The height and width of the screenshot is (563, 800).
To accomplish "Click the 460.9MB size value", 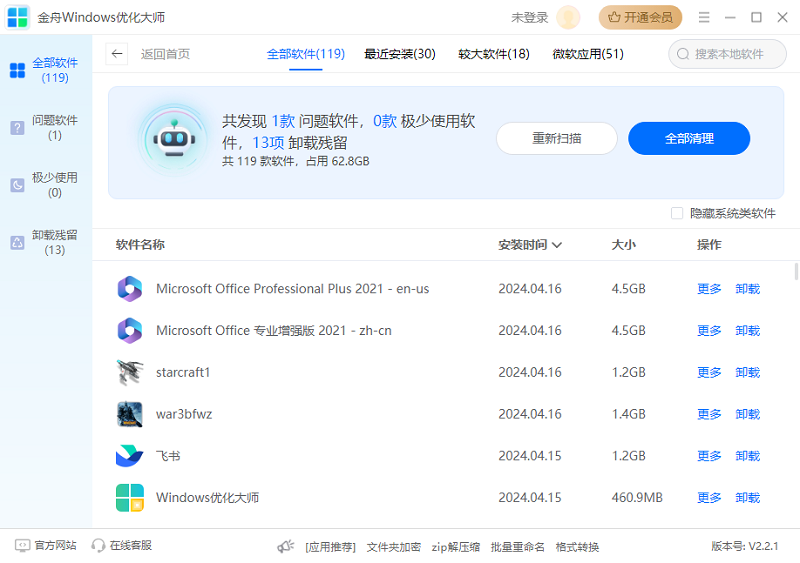I will click(637, 498).
